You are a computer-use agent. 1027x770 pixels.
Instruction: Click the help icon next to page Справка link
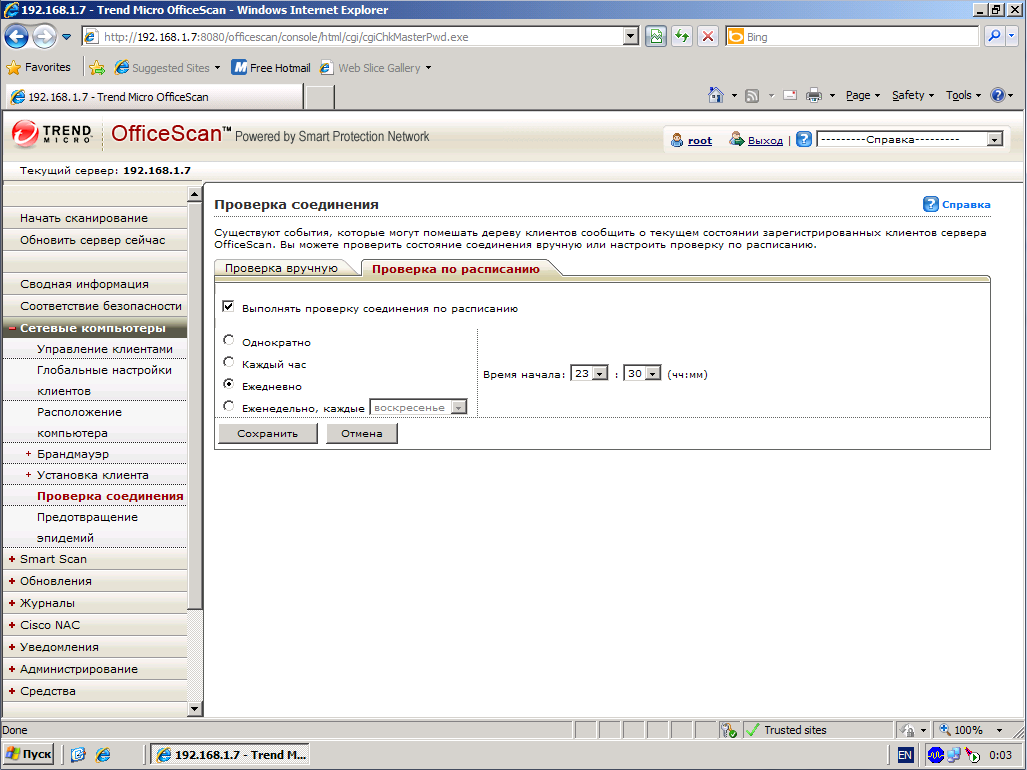tap(931, 204)
